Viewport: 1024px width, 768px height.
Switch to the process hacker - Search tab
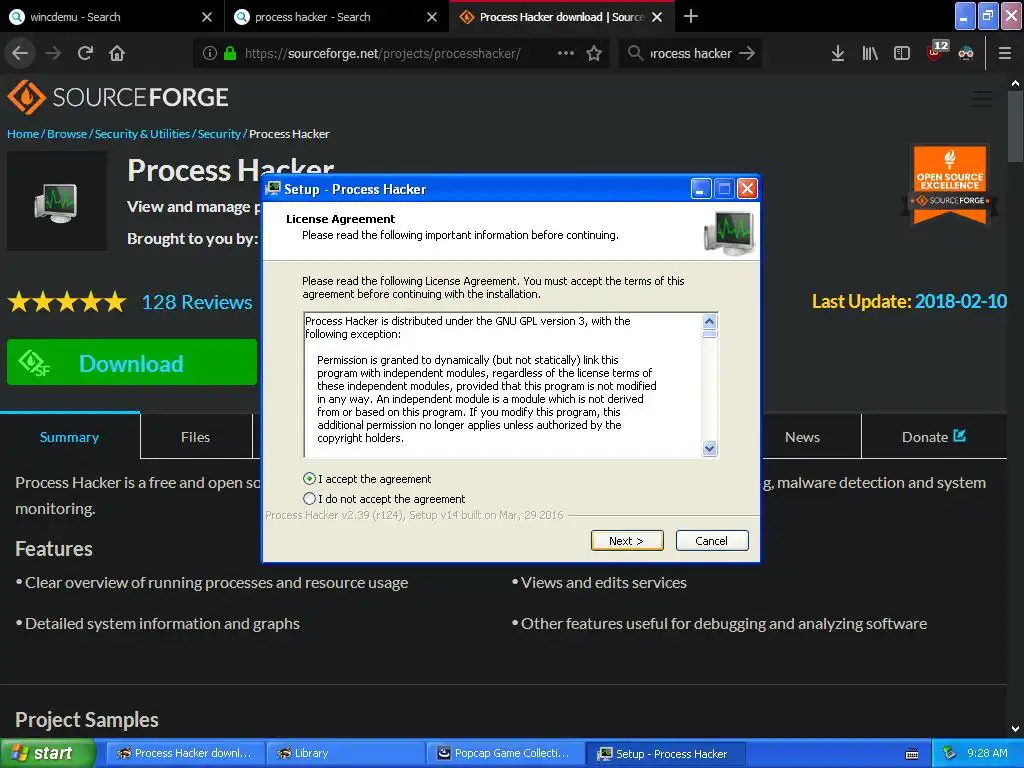(337, 17)
